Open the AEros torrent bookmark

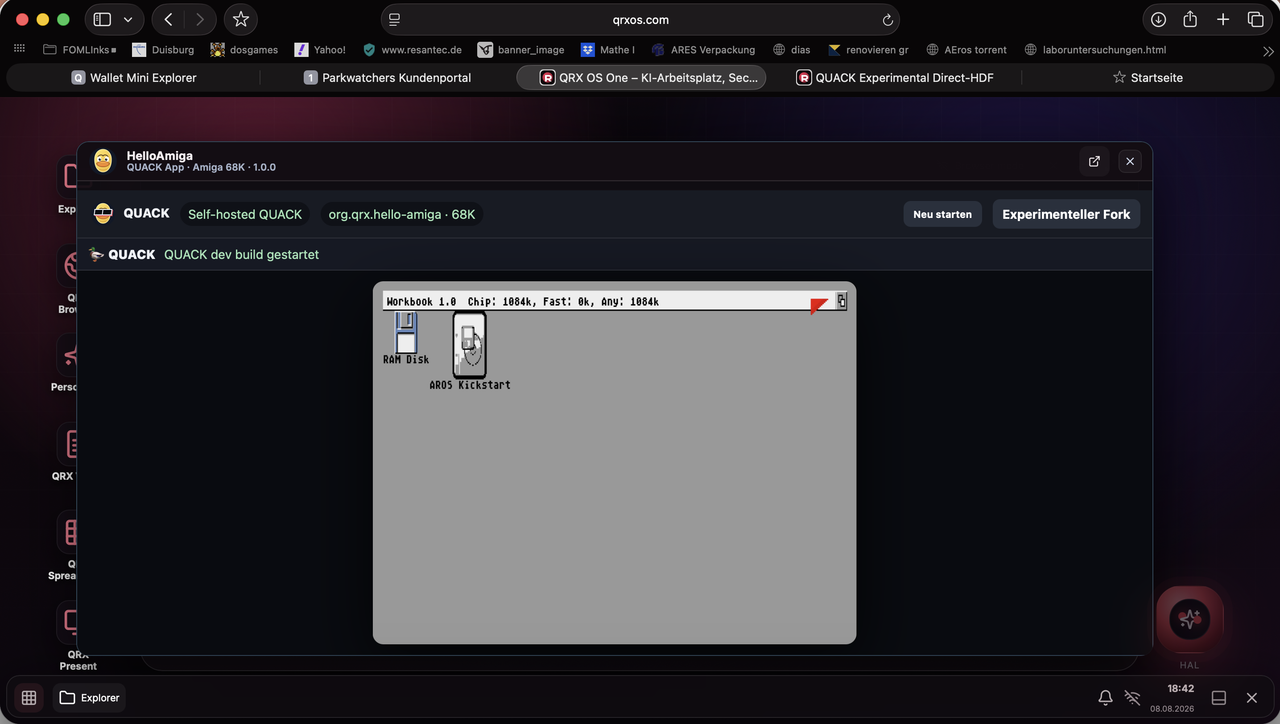[x=966, y=50]
